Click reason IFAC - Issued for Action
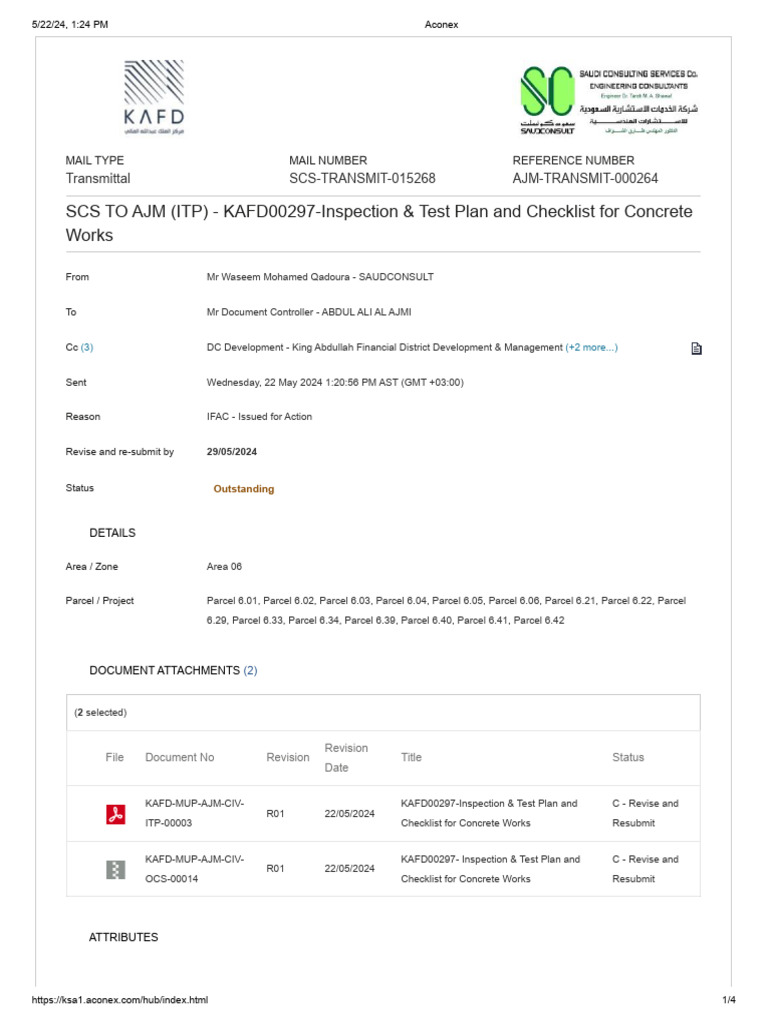 (x=259, y=417)
